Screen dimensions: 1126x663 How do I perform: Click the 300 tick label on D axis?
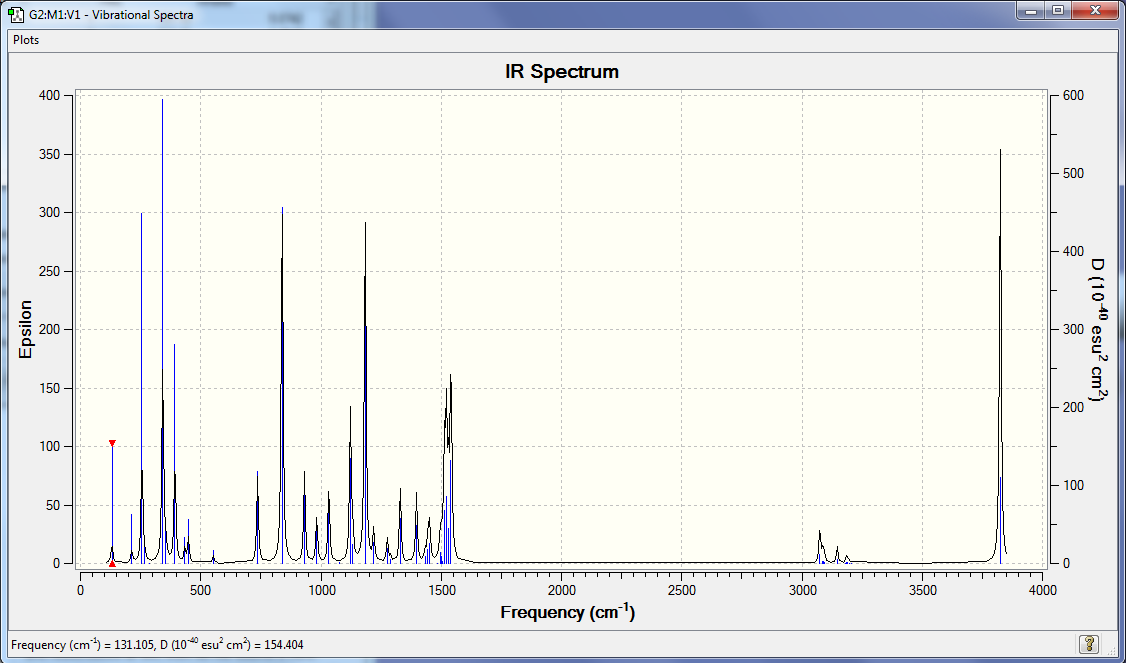pyautogui.click(x=1074, y=330)
